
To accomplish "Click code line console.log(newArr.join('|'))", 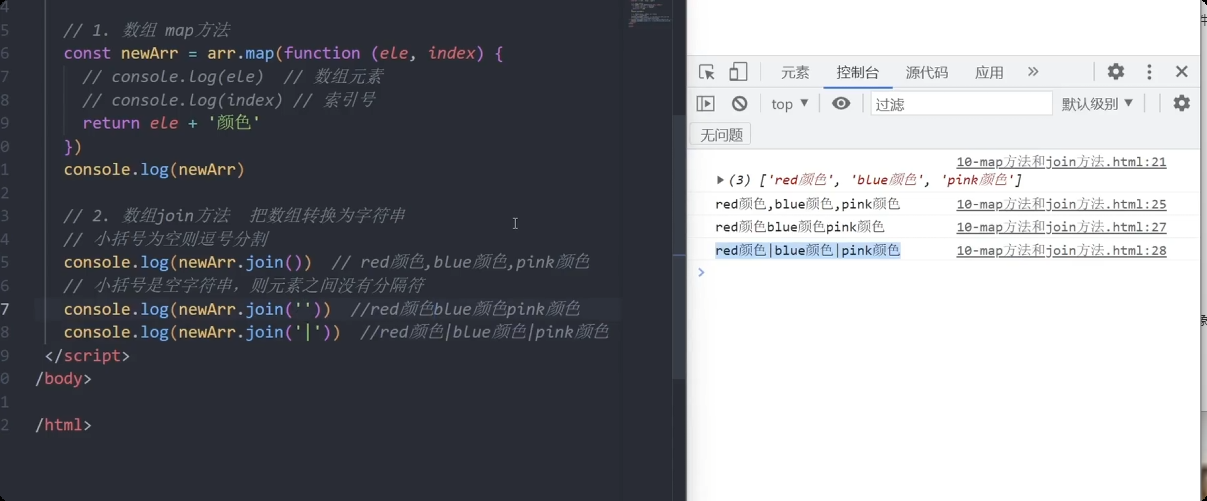I will click(202, 332).
